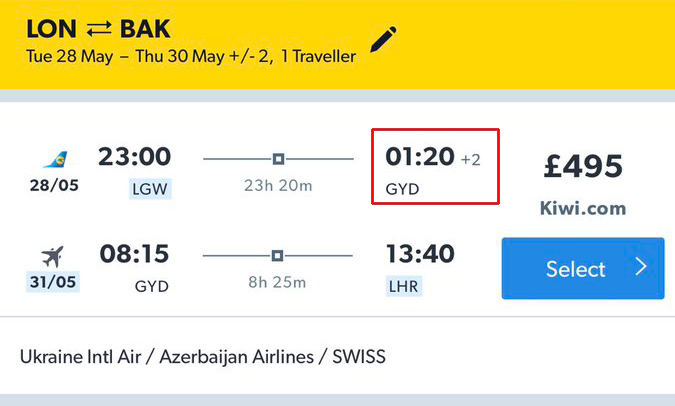This screenshot has height=406, width=675.
Task: Click the £495 price
Action: tap(583, 166)
